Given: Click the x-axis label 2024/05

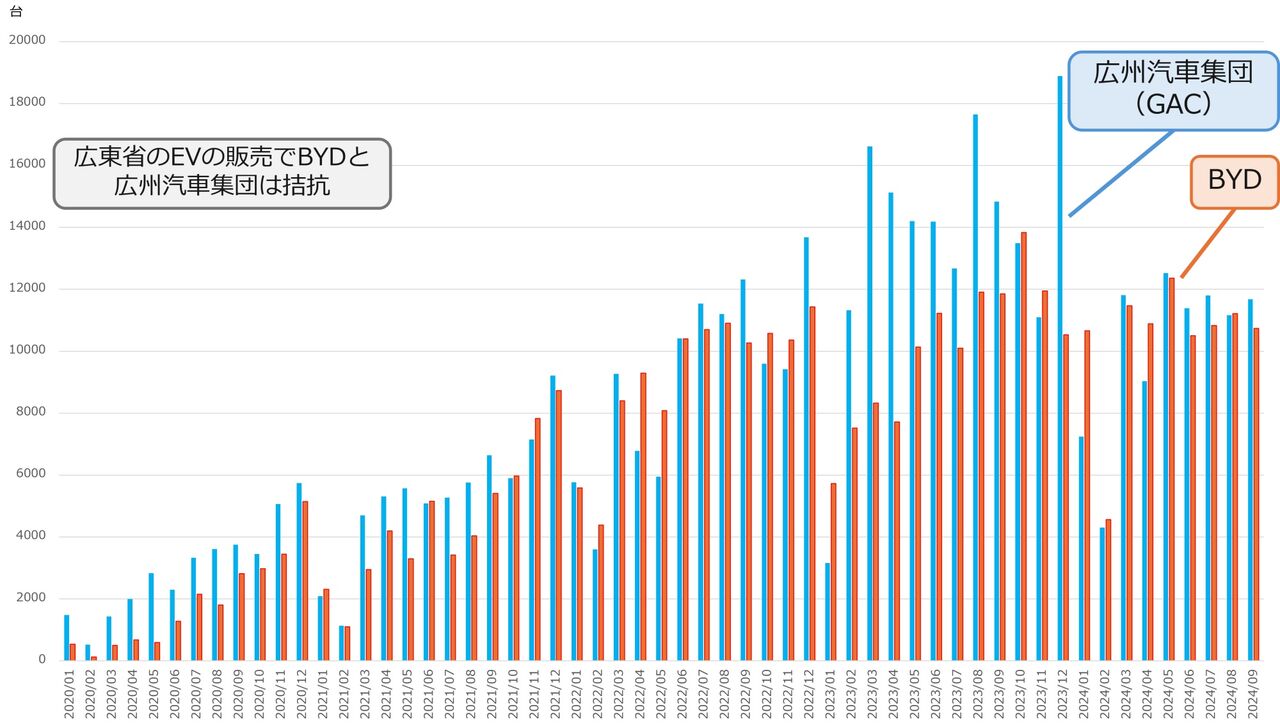Looking at the screenshot, I should 1171,694.
